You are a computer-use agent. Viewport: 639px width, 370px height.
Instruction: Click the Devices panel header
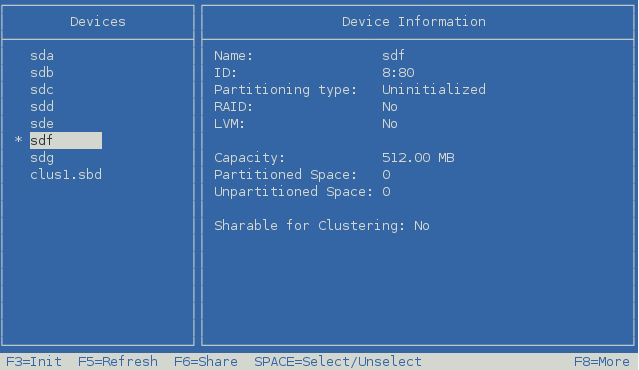[x=98, y=22]
